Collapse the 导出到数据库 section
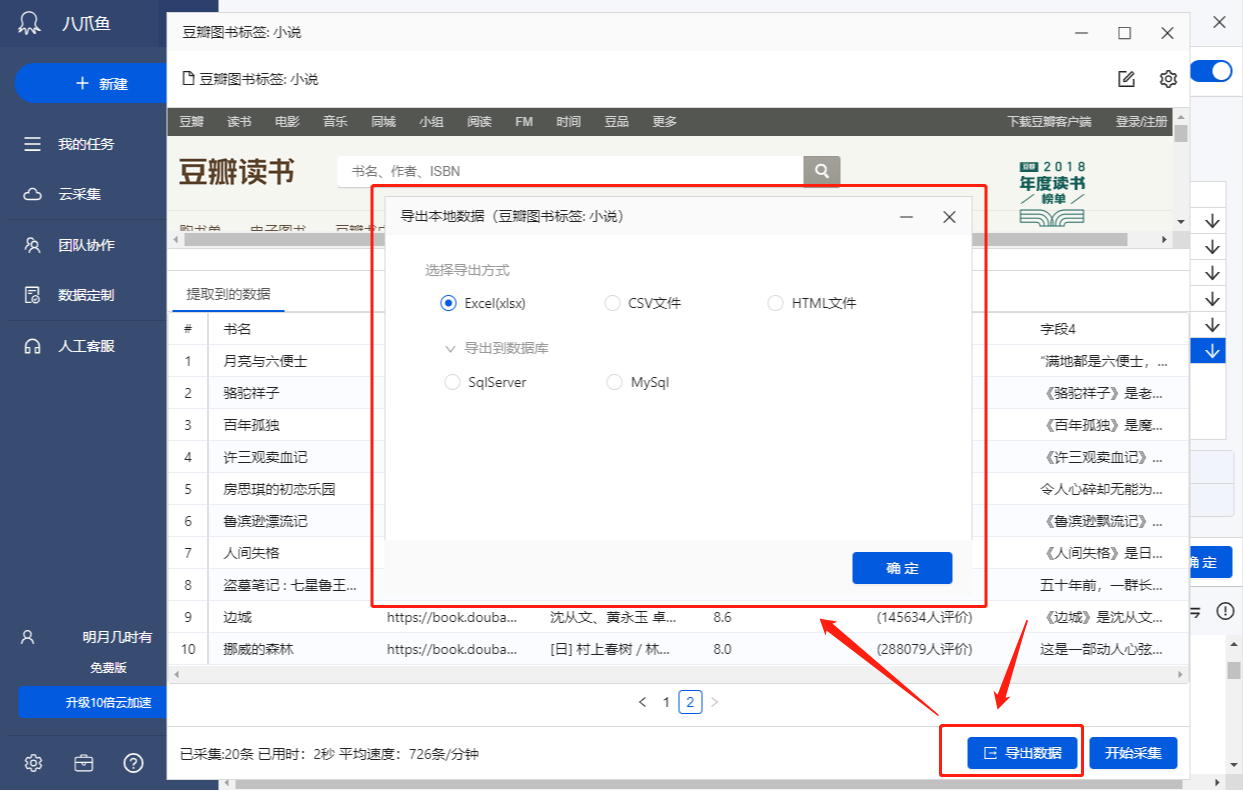This screenshot has width=1243, height=791. click(450, 349)
